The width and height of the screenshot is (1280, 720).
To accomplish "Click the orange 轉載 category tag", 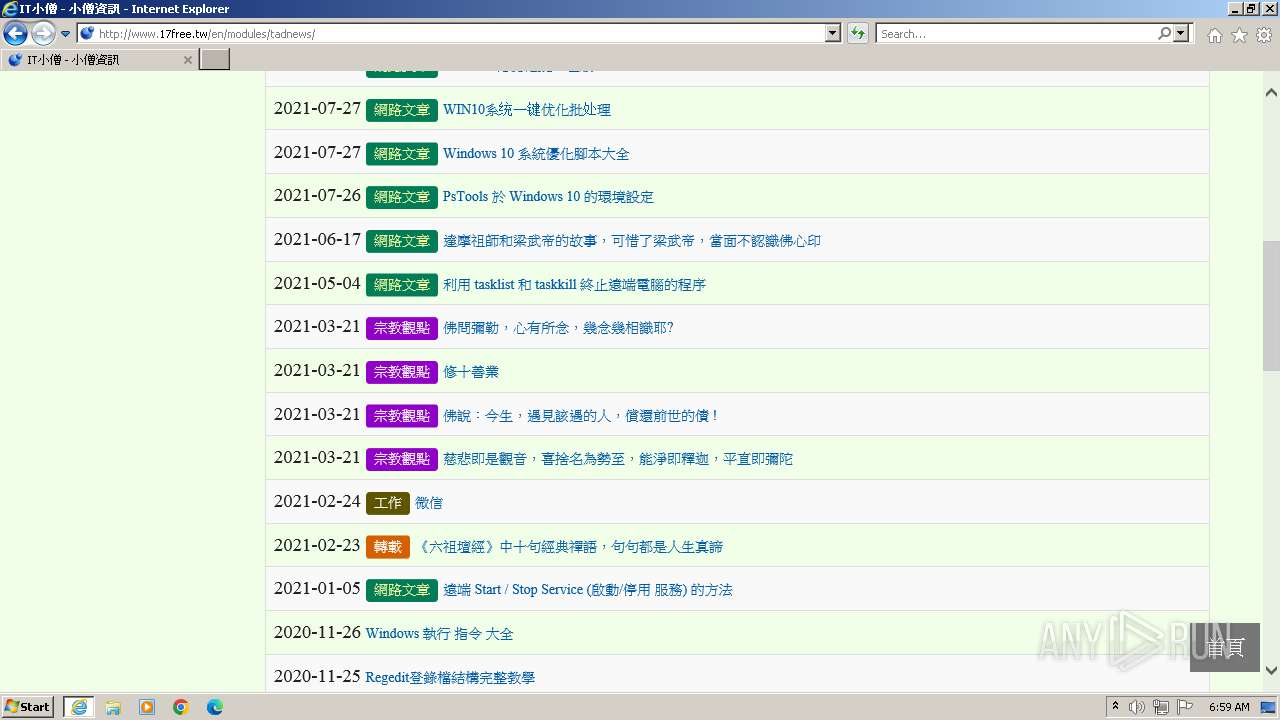I will (x=388, y=547).
